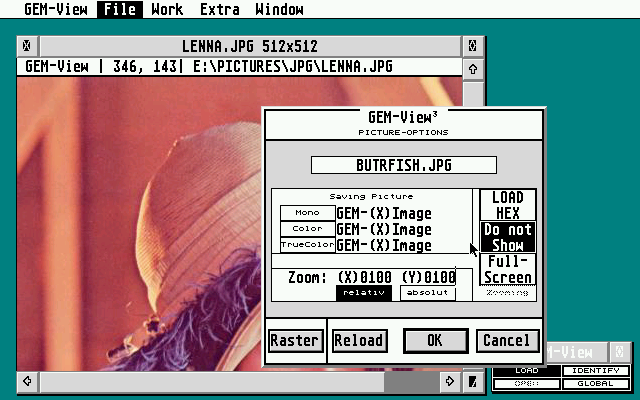The width and height of the screenshot is (640, 400).
Task: Select the relativ zoom mode
Action: [364, 293]
